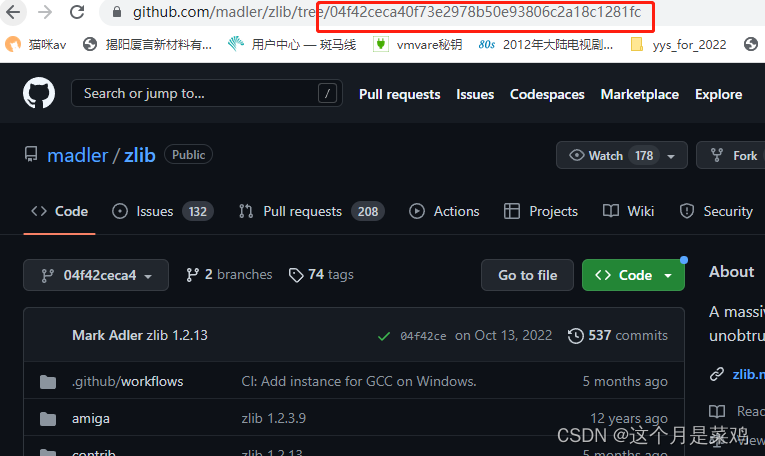The height and width of the screenshot is (456, 765).
Task: Click the green checkmark commit status icon
Action: 384,336
